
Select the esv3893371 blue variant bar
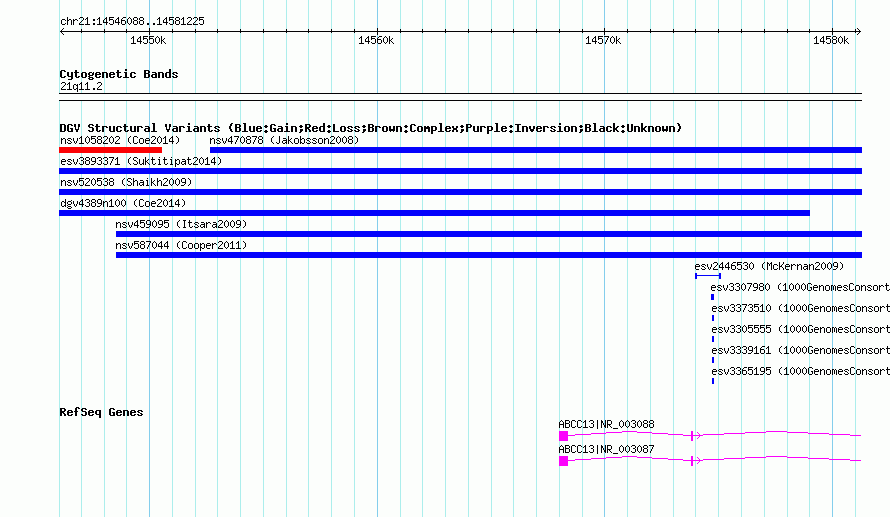(x=460, y=171)
